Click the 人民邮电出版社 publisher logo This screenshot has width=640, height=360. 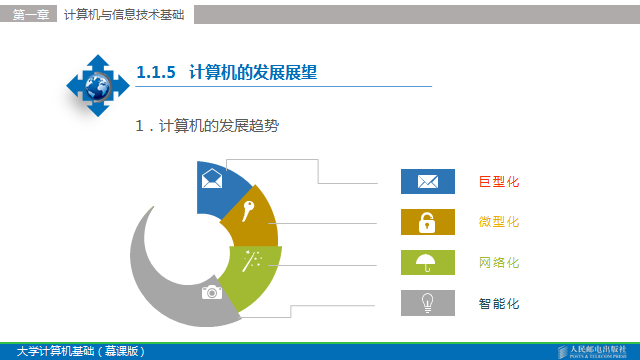592,351
